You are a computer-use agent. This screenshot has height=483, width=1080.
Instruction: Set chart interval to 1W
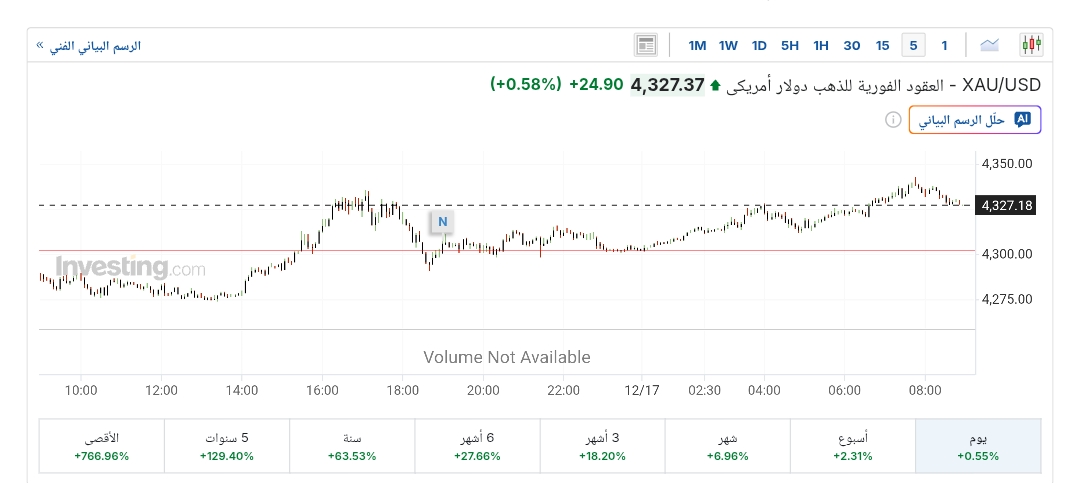click(x=728, y=45)
